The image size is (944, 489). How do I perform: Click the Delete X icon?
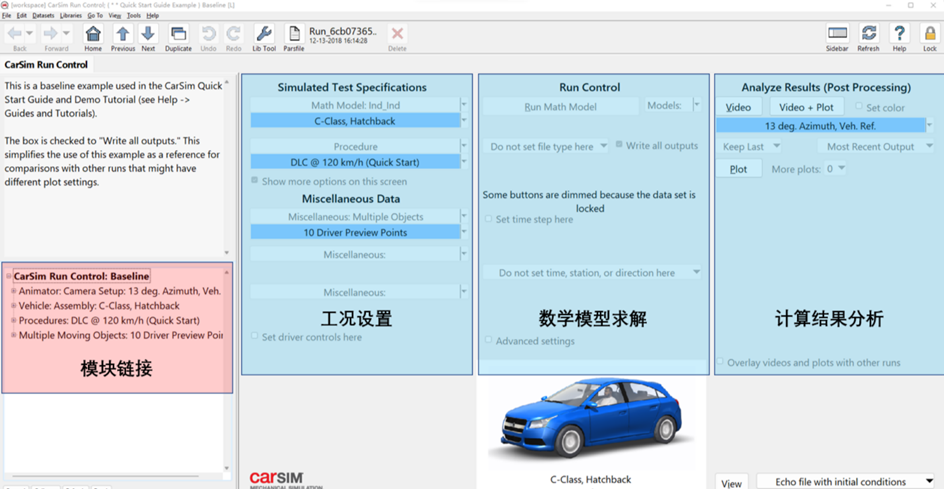397,34
